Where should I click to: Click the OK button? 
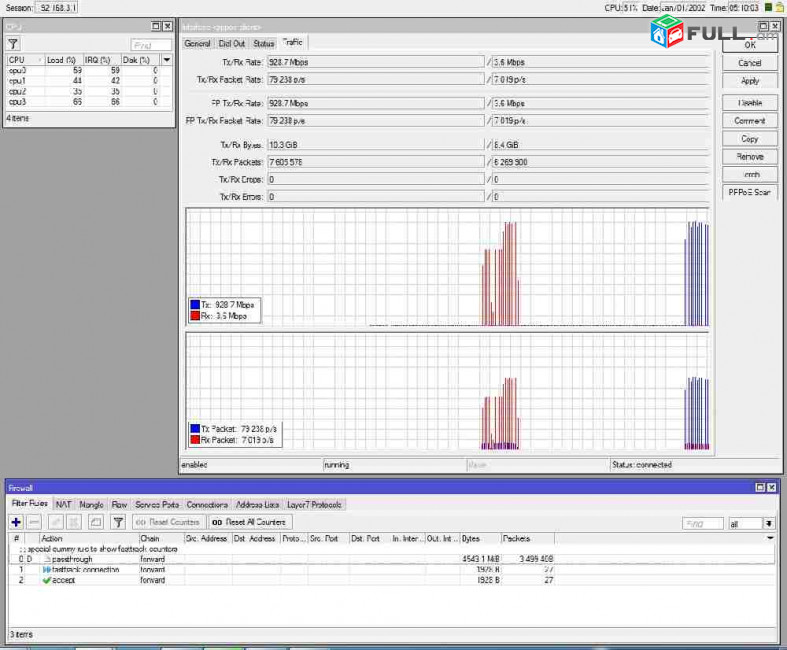(x=750, y=45)
